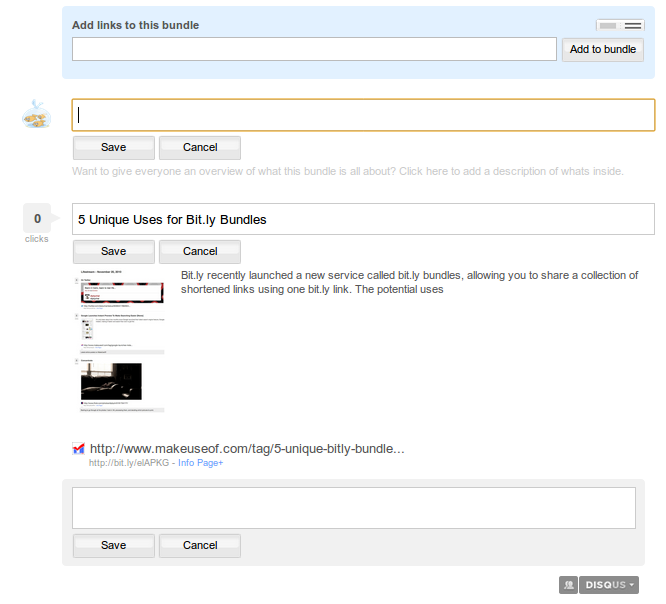The height and width of the screenshot is (604, 666).
Task: Switch to multi-line input view toggle
Action: pos(632,25)
